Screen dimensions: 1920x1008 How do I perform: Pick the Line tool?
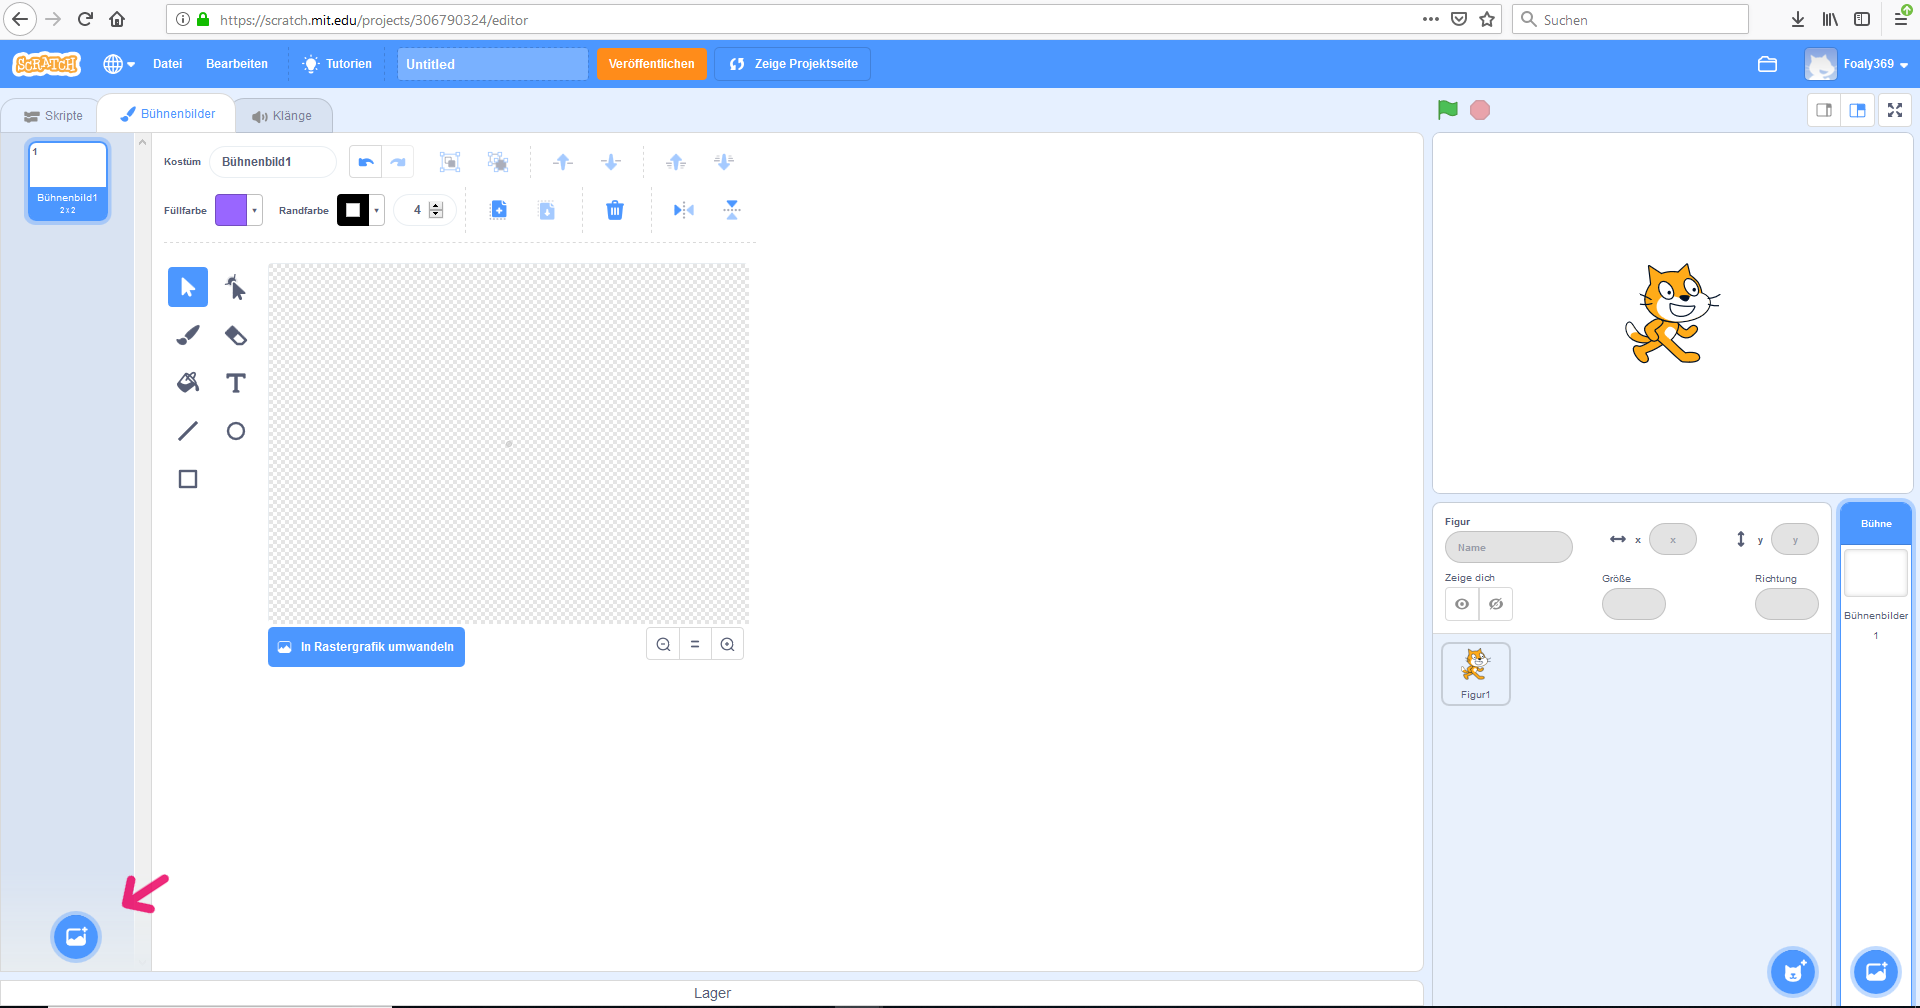pos(188,431)
